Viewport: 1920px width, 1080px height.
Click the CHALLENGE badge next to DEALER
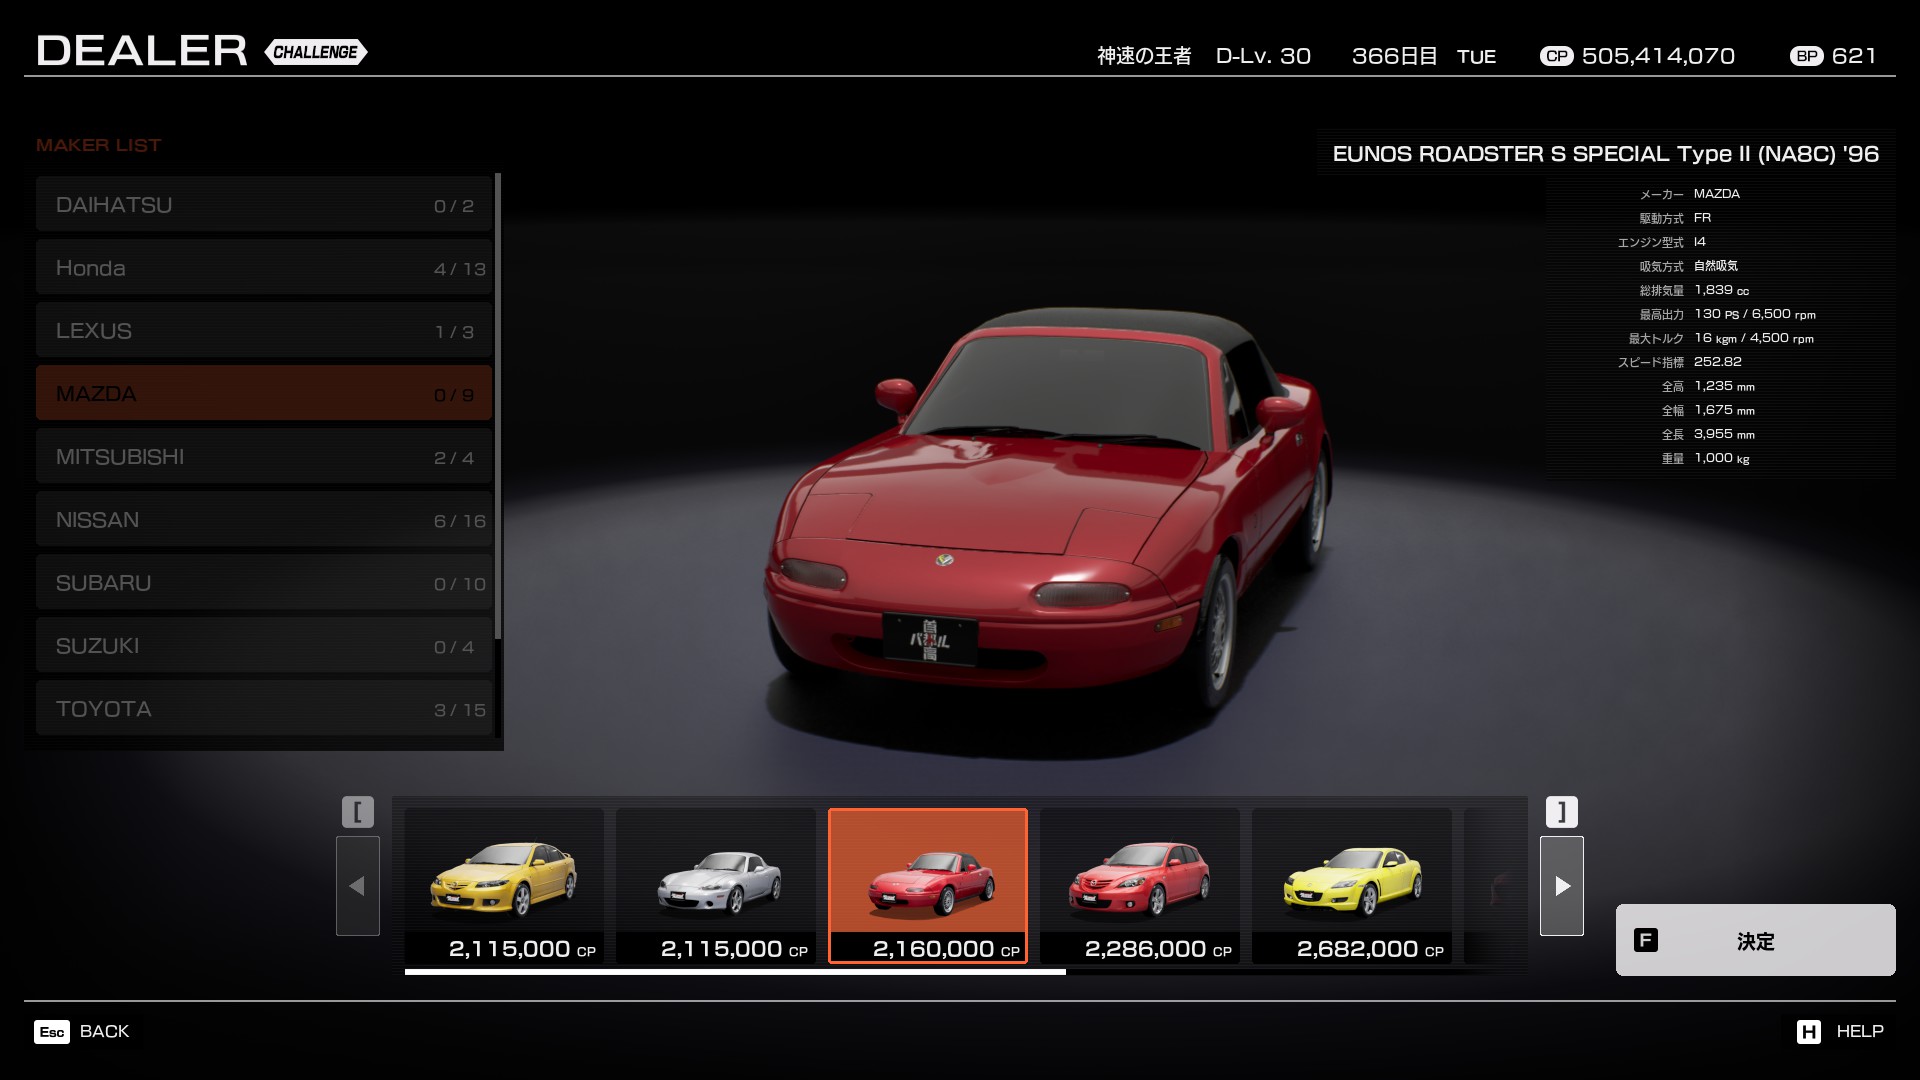316,52
